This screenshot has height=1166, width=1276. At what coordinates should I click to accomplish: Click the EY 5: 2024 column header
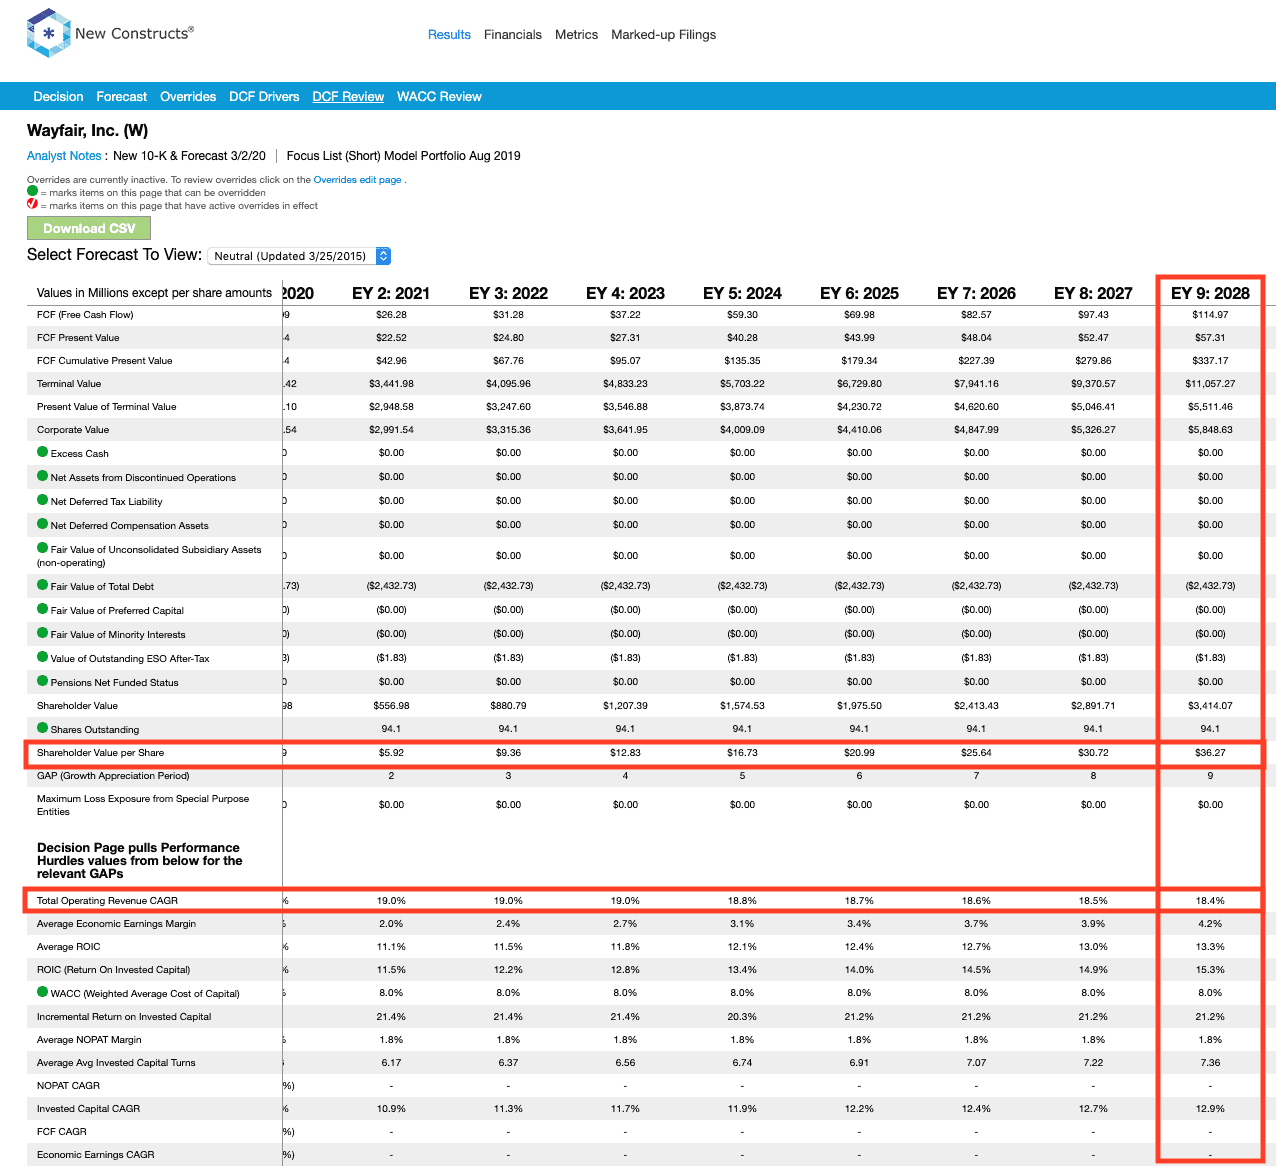tap(742, 293)
